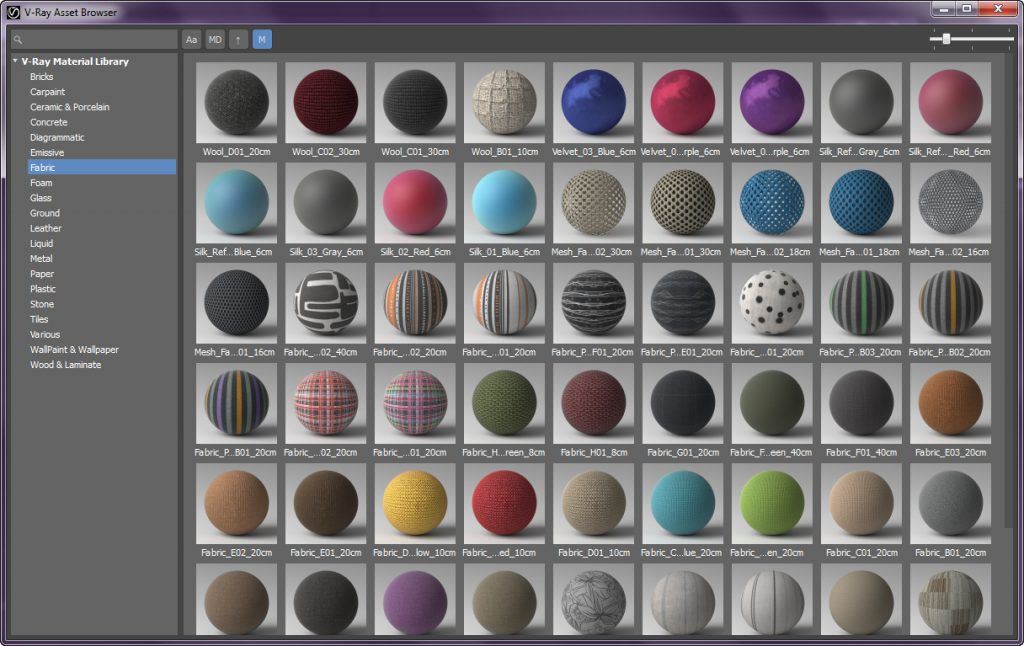Select the Silk_02_Red_6cm material
This screenshot has width=1024, height=646.
coord(414,204)
